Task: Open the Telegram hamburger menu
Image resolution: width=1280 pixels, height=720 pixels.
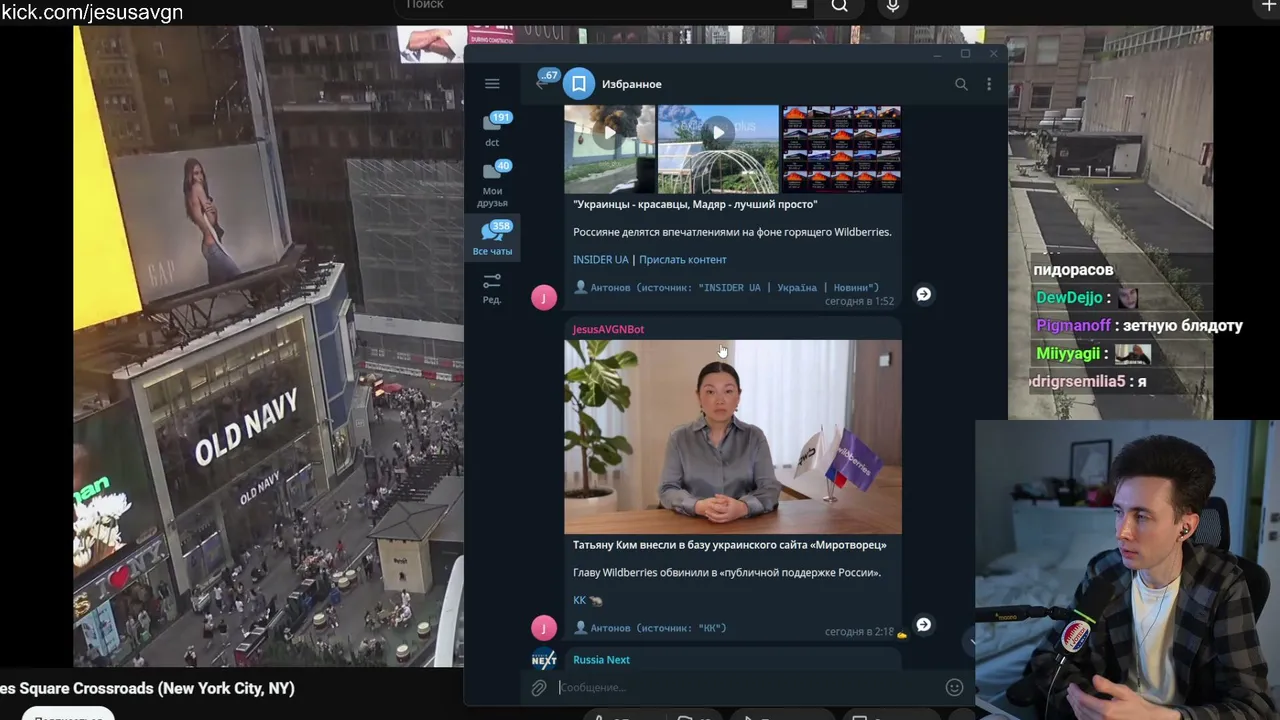Action: [x=492, y=84]
